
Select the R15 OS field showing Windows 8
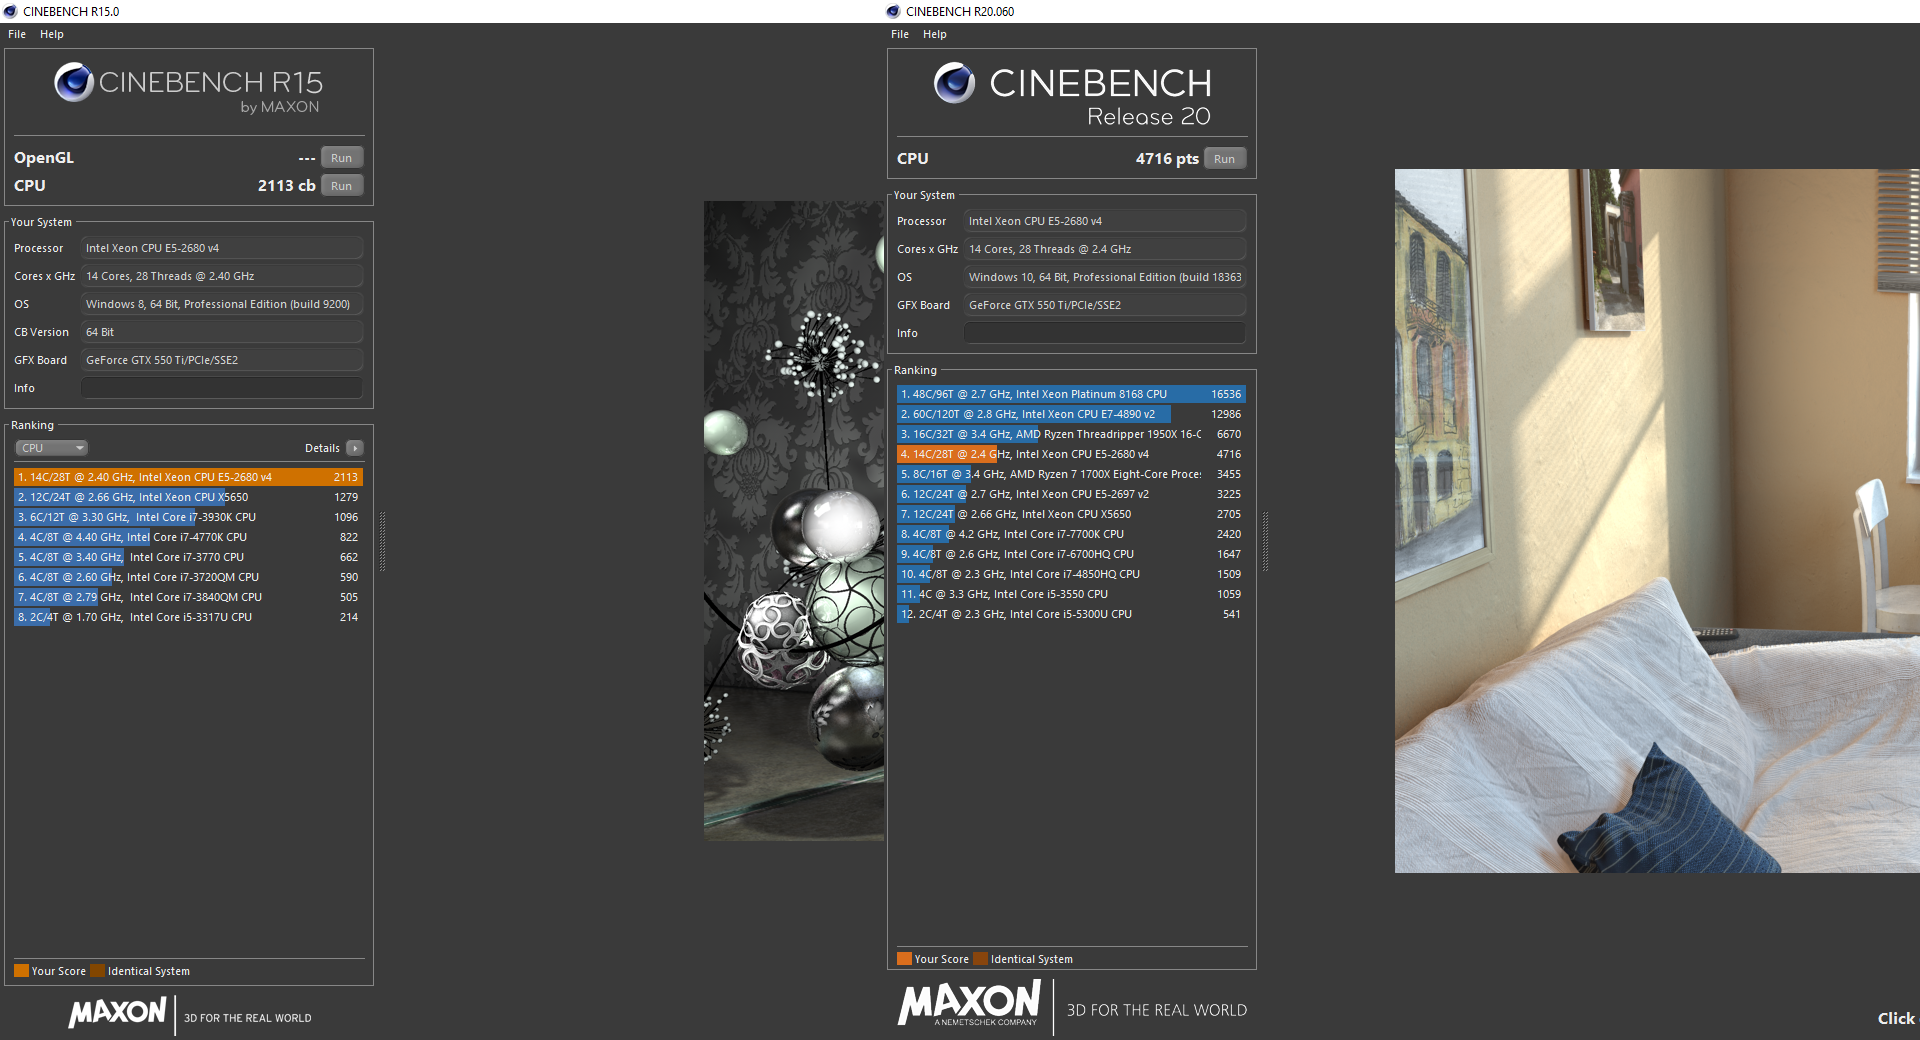click(x=222, y=304)
